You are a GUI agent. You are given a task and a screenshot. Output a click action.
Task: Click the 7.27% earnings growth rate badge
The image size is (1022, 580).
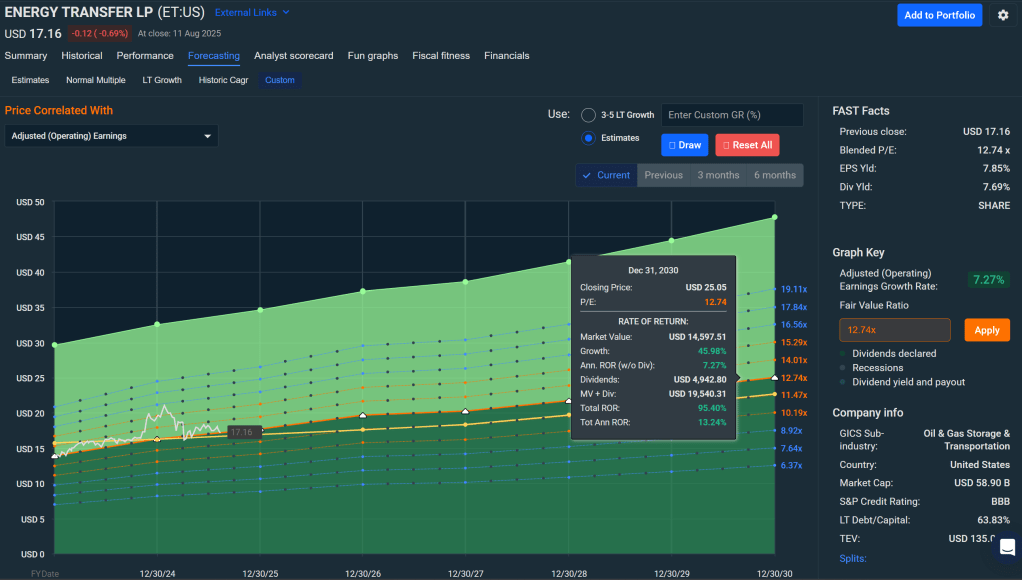click(988, 280)
